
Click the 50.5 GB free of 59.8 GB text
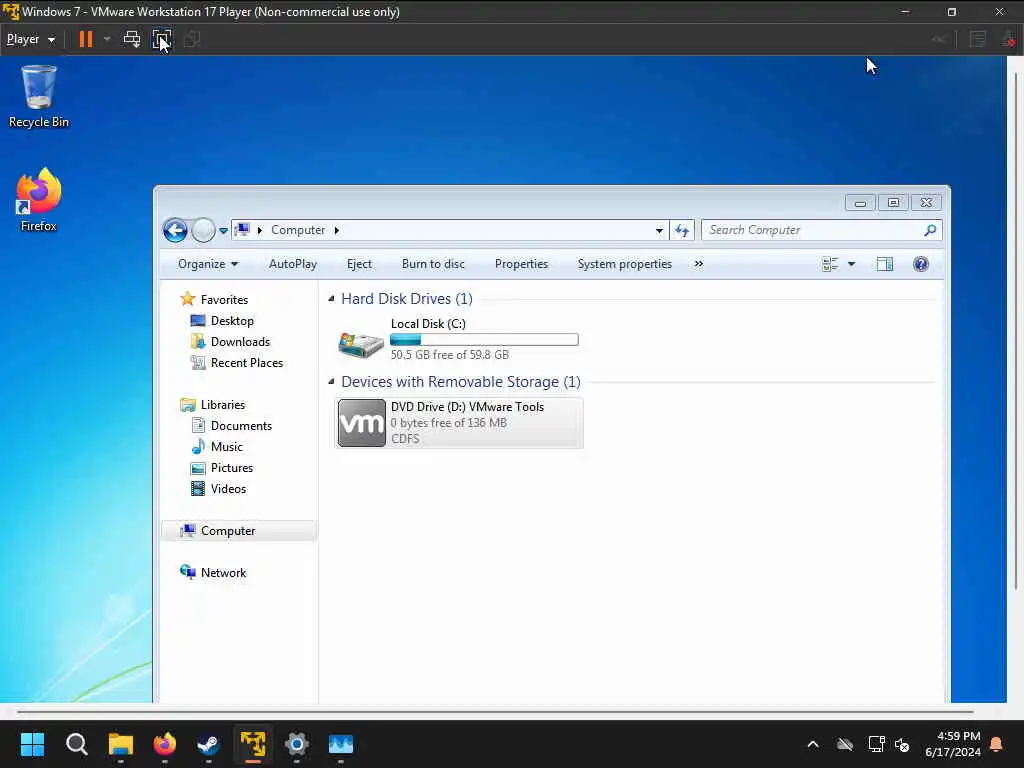[x=449, y=355]
